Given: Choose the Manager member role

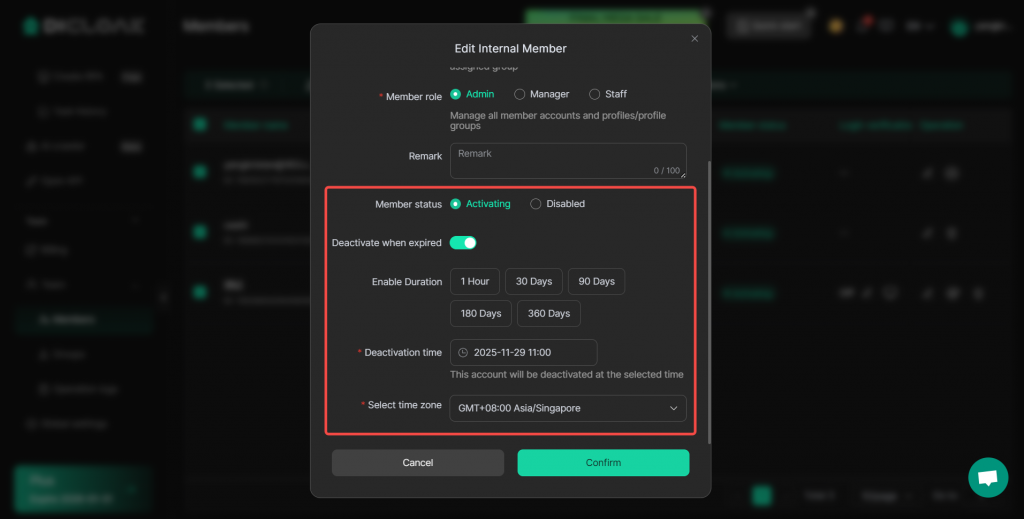Looking at the screenshot, I should tap(520, 94).
